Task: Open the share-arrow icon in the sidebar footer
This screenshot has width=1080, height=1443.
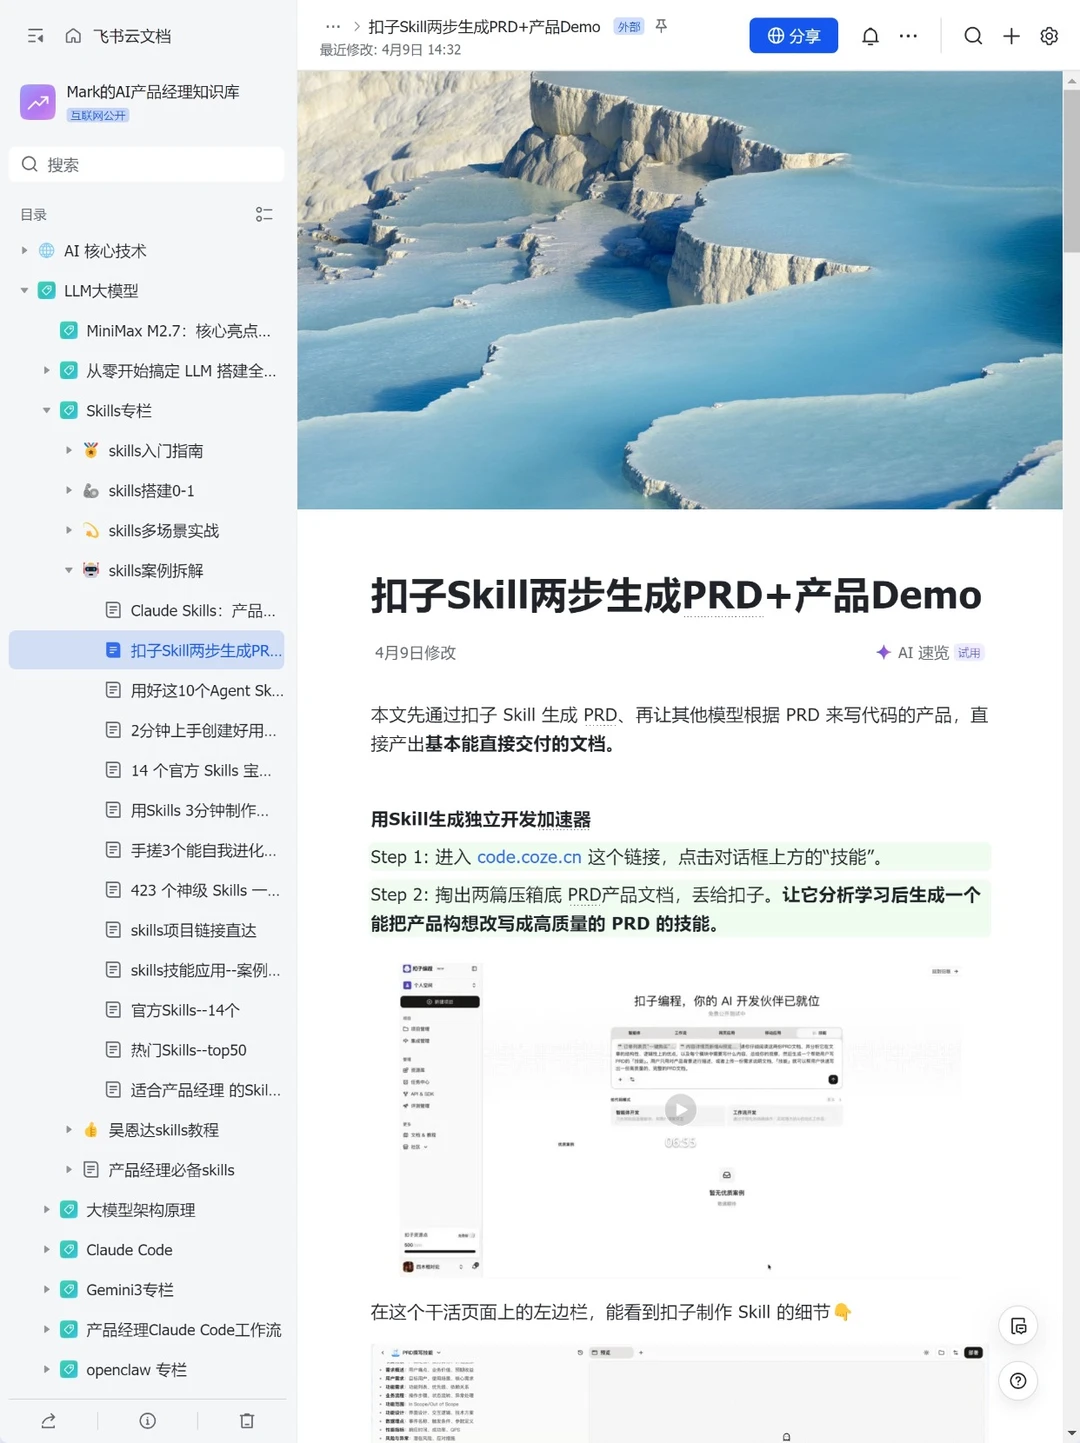Action: pyautogui.click(x=48, y=1421)
